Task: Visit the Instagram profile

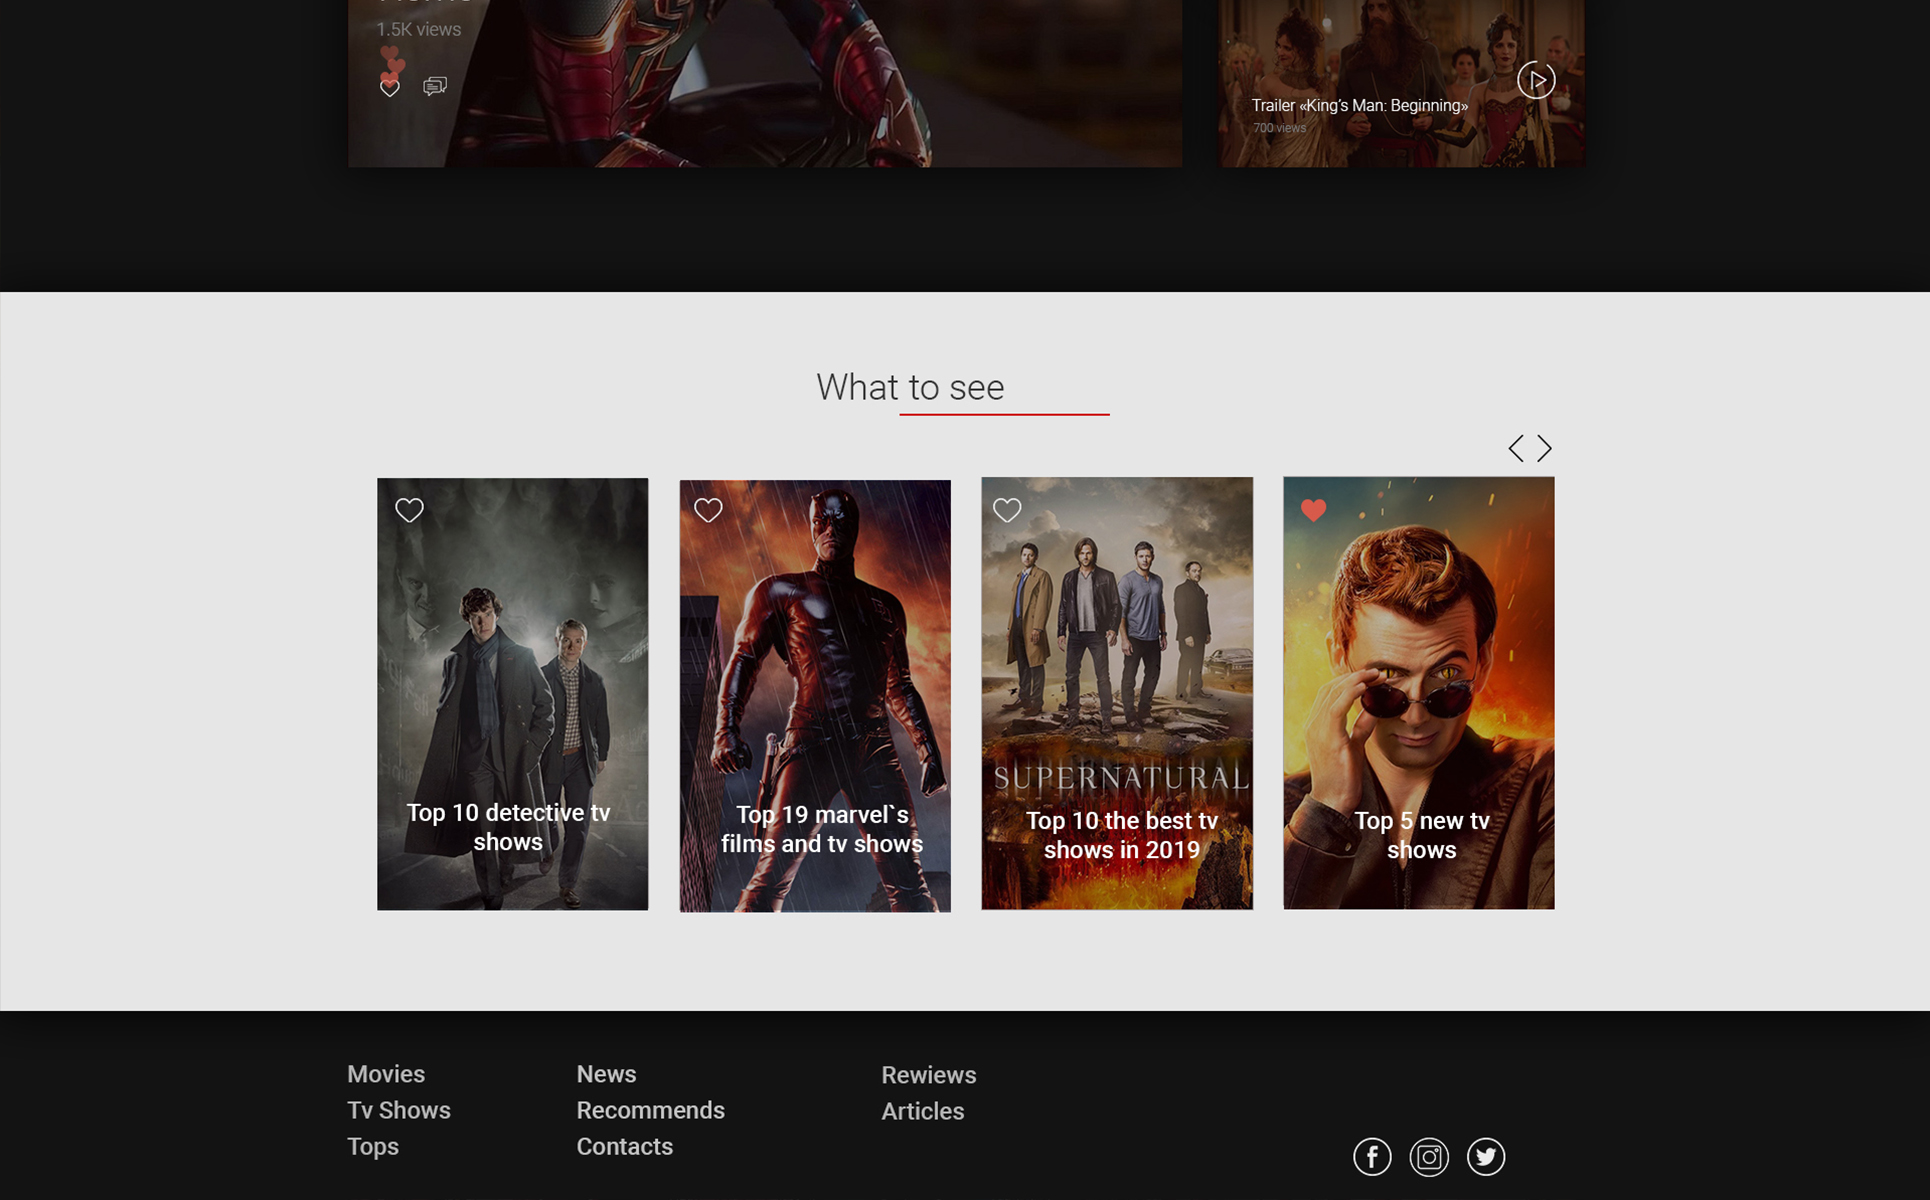Action: click(1429, 1157)
